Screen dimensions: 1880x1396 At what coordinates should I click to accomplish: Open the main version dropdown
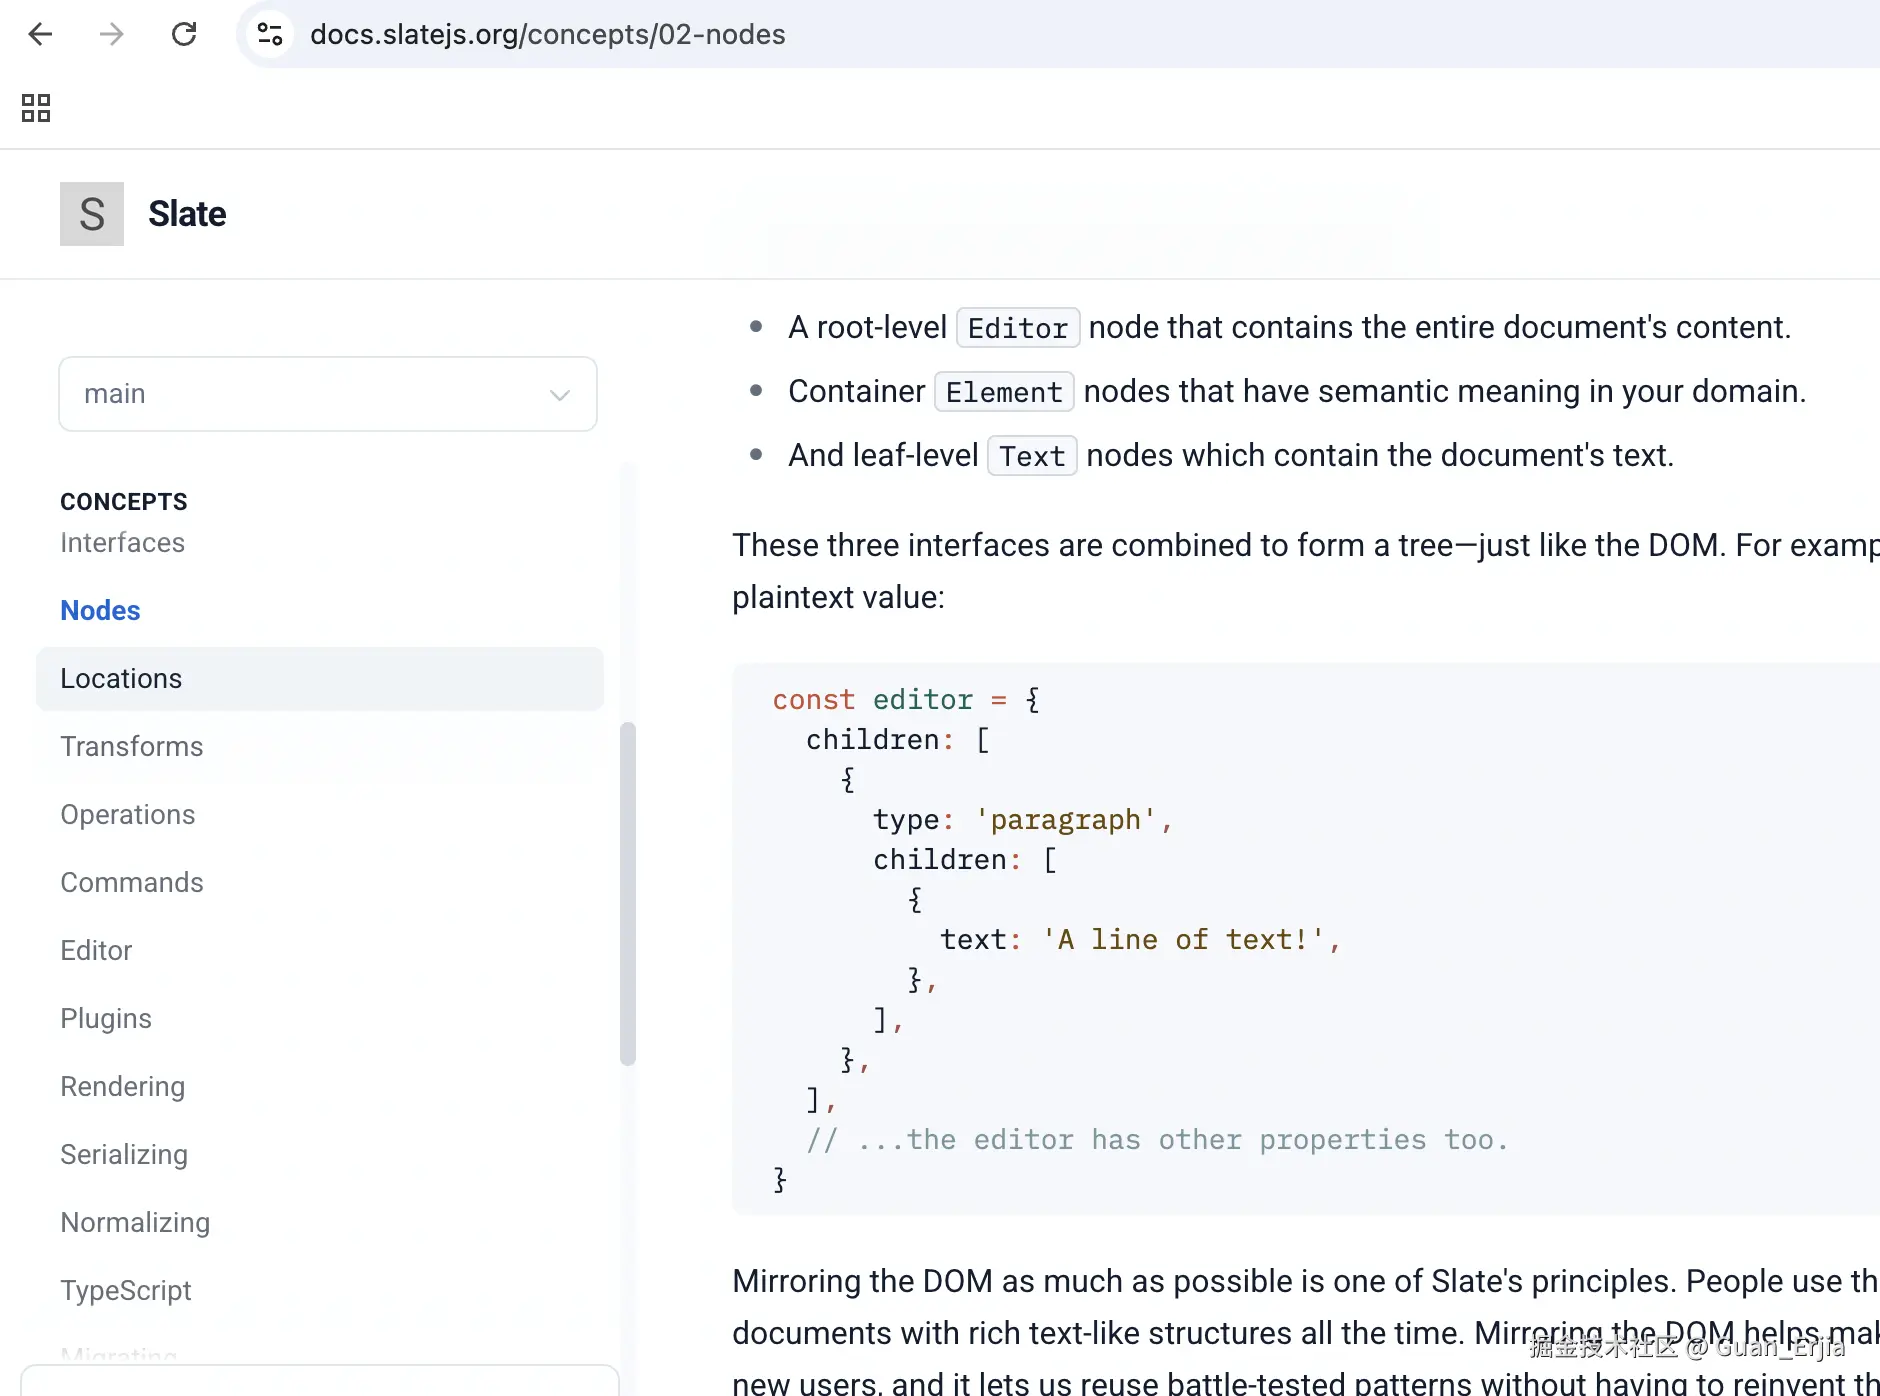[328, 394]
